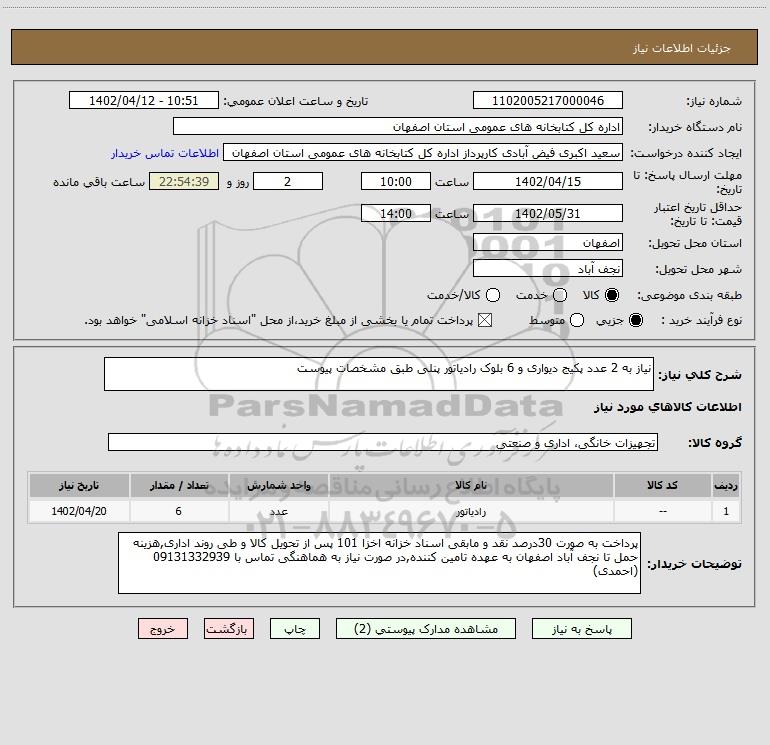Viewport: 770px width, 745px height.
Task: Click the تعداد / مقدار column header
Action: [179, 485]
